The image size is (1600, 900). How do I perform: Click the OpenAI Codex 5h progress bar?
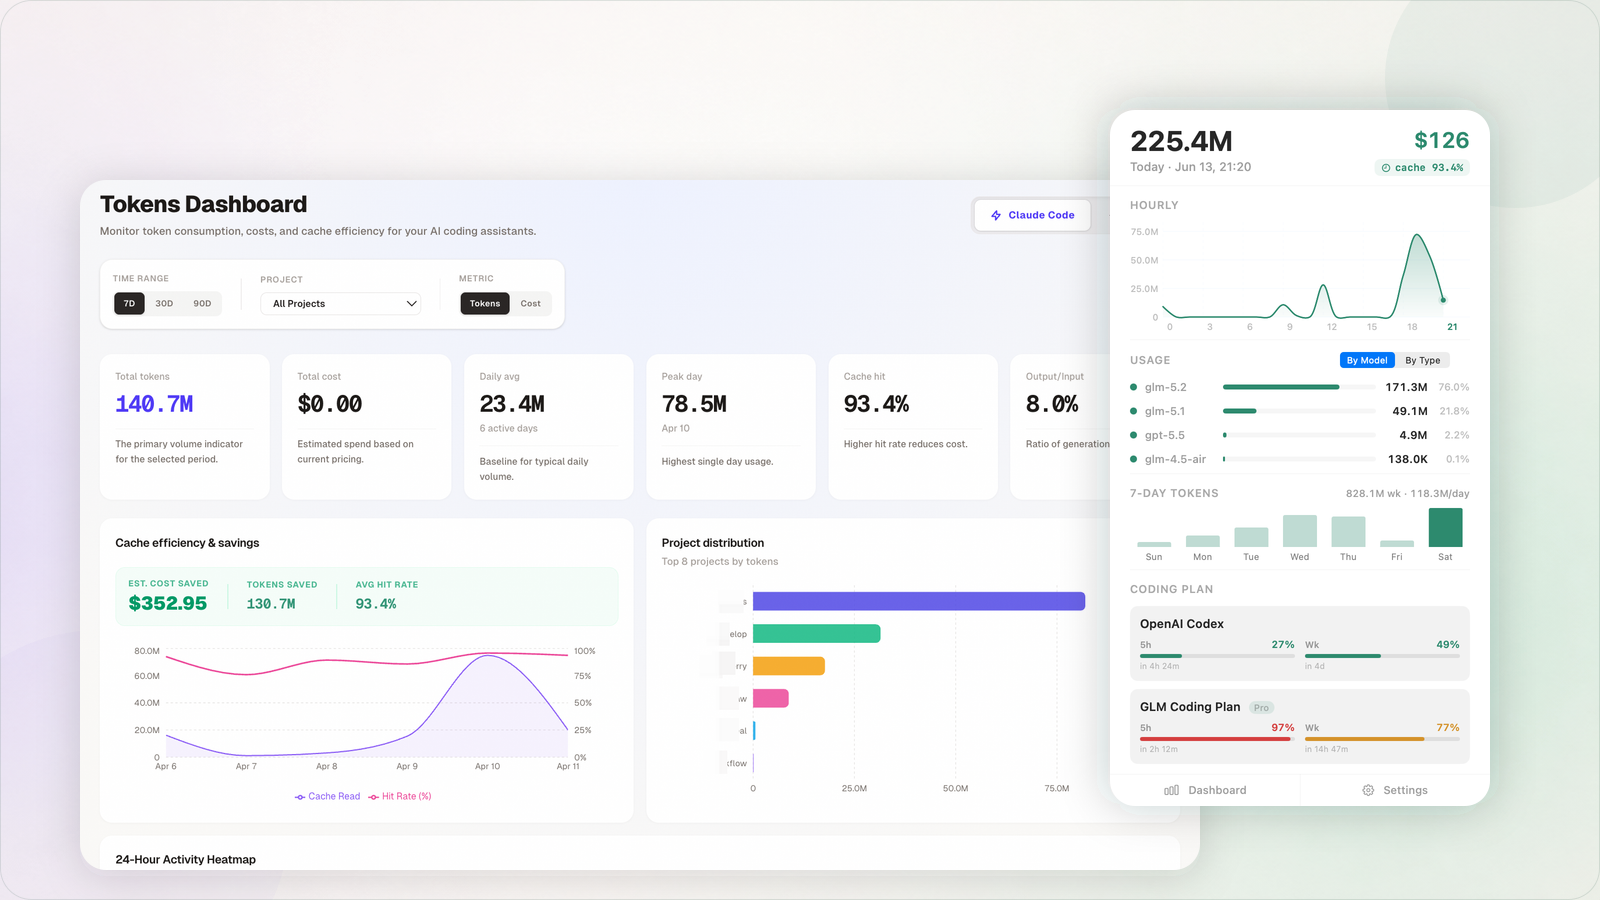[1217, 656]
